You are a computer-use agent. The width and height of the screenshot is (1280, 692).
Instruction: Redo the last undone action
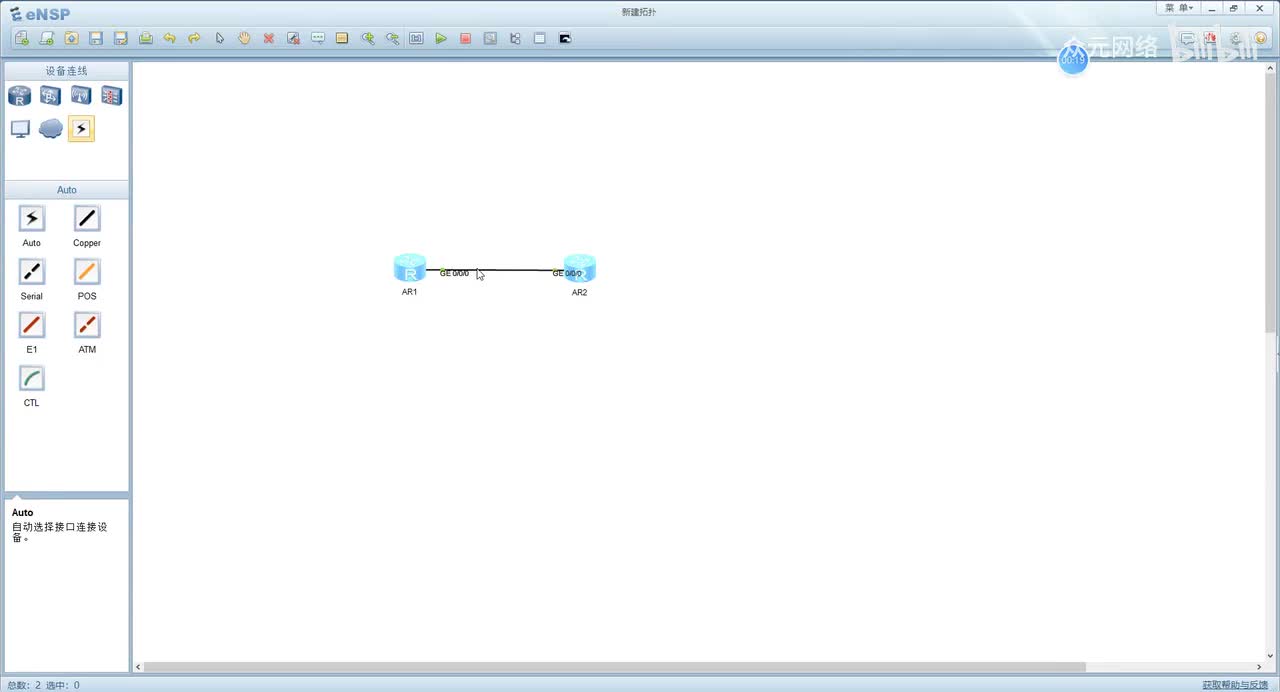(194, 38)
